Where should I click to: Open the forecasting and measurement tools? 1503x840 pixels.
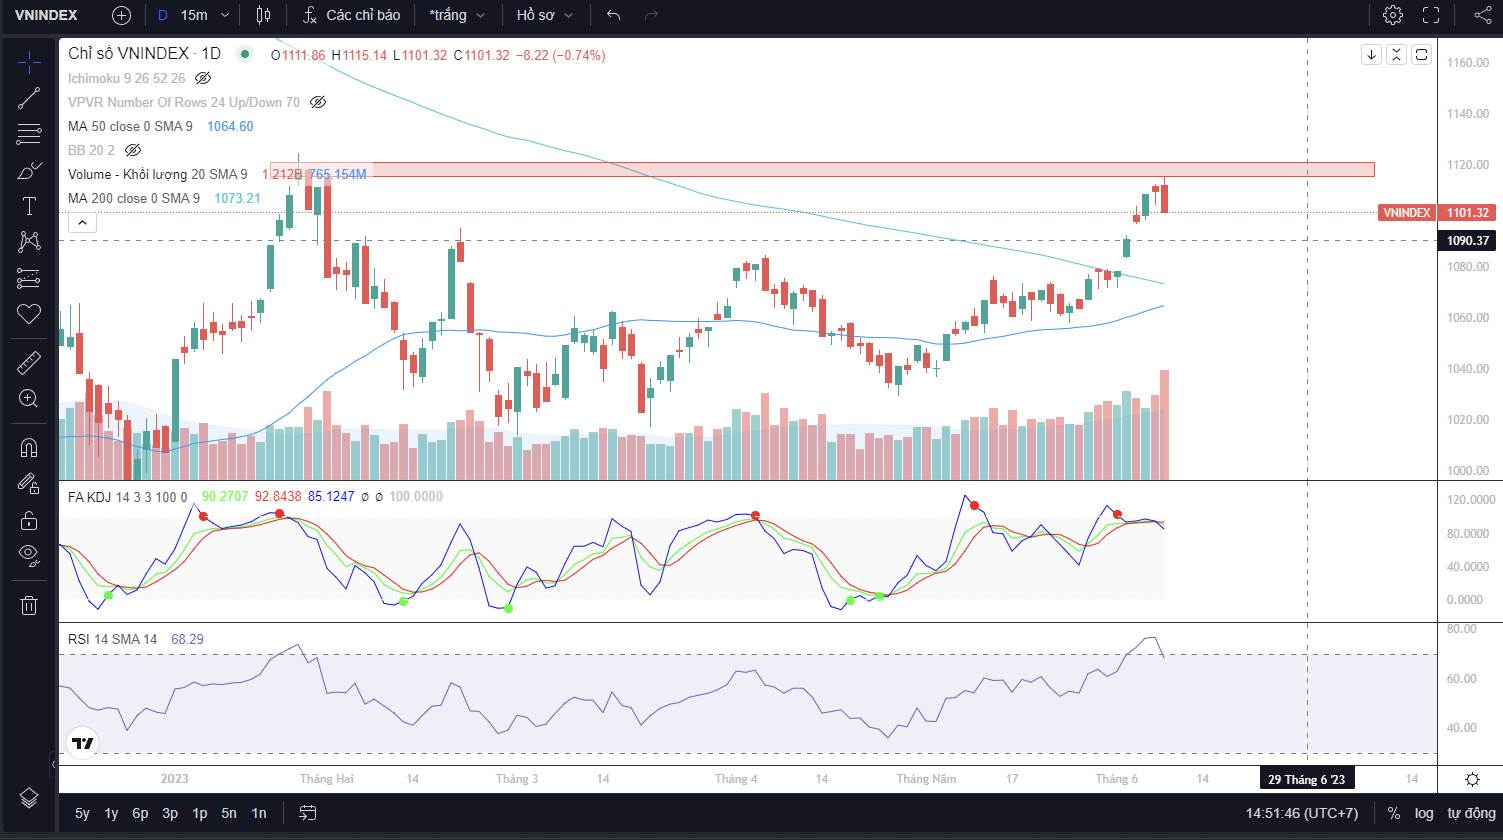(x=29, y=278)
